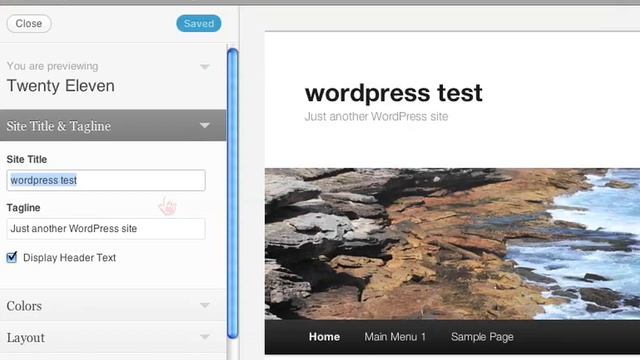Click the 'You are previewing' text

pos(52,66)
